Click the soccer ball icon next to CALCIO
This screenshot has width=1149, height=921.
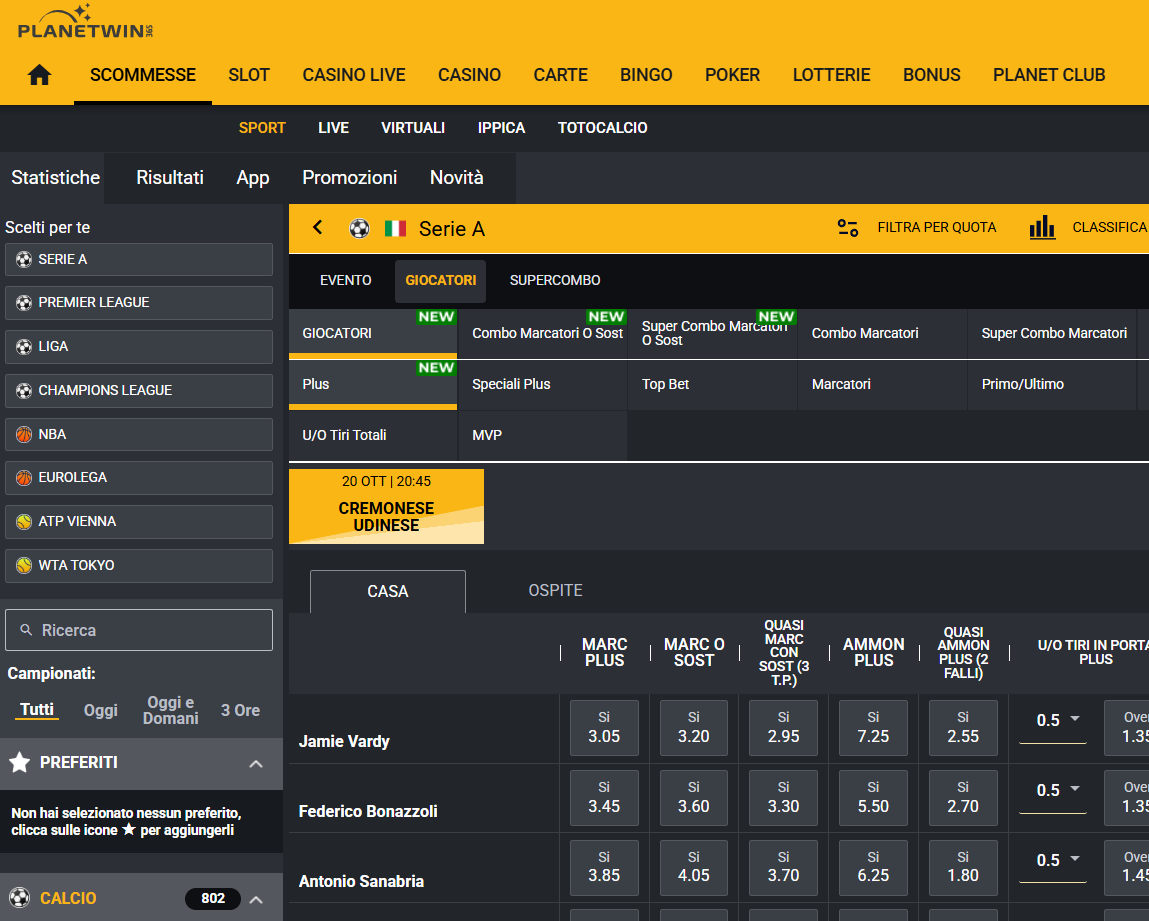[20, 898]
